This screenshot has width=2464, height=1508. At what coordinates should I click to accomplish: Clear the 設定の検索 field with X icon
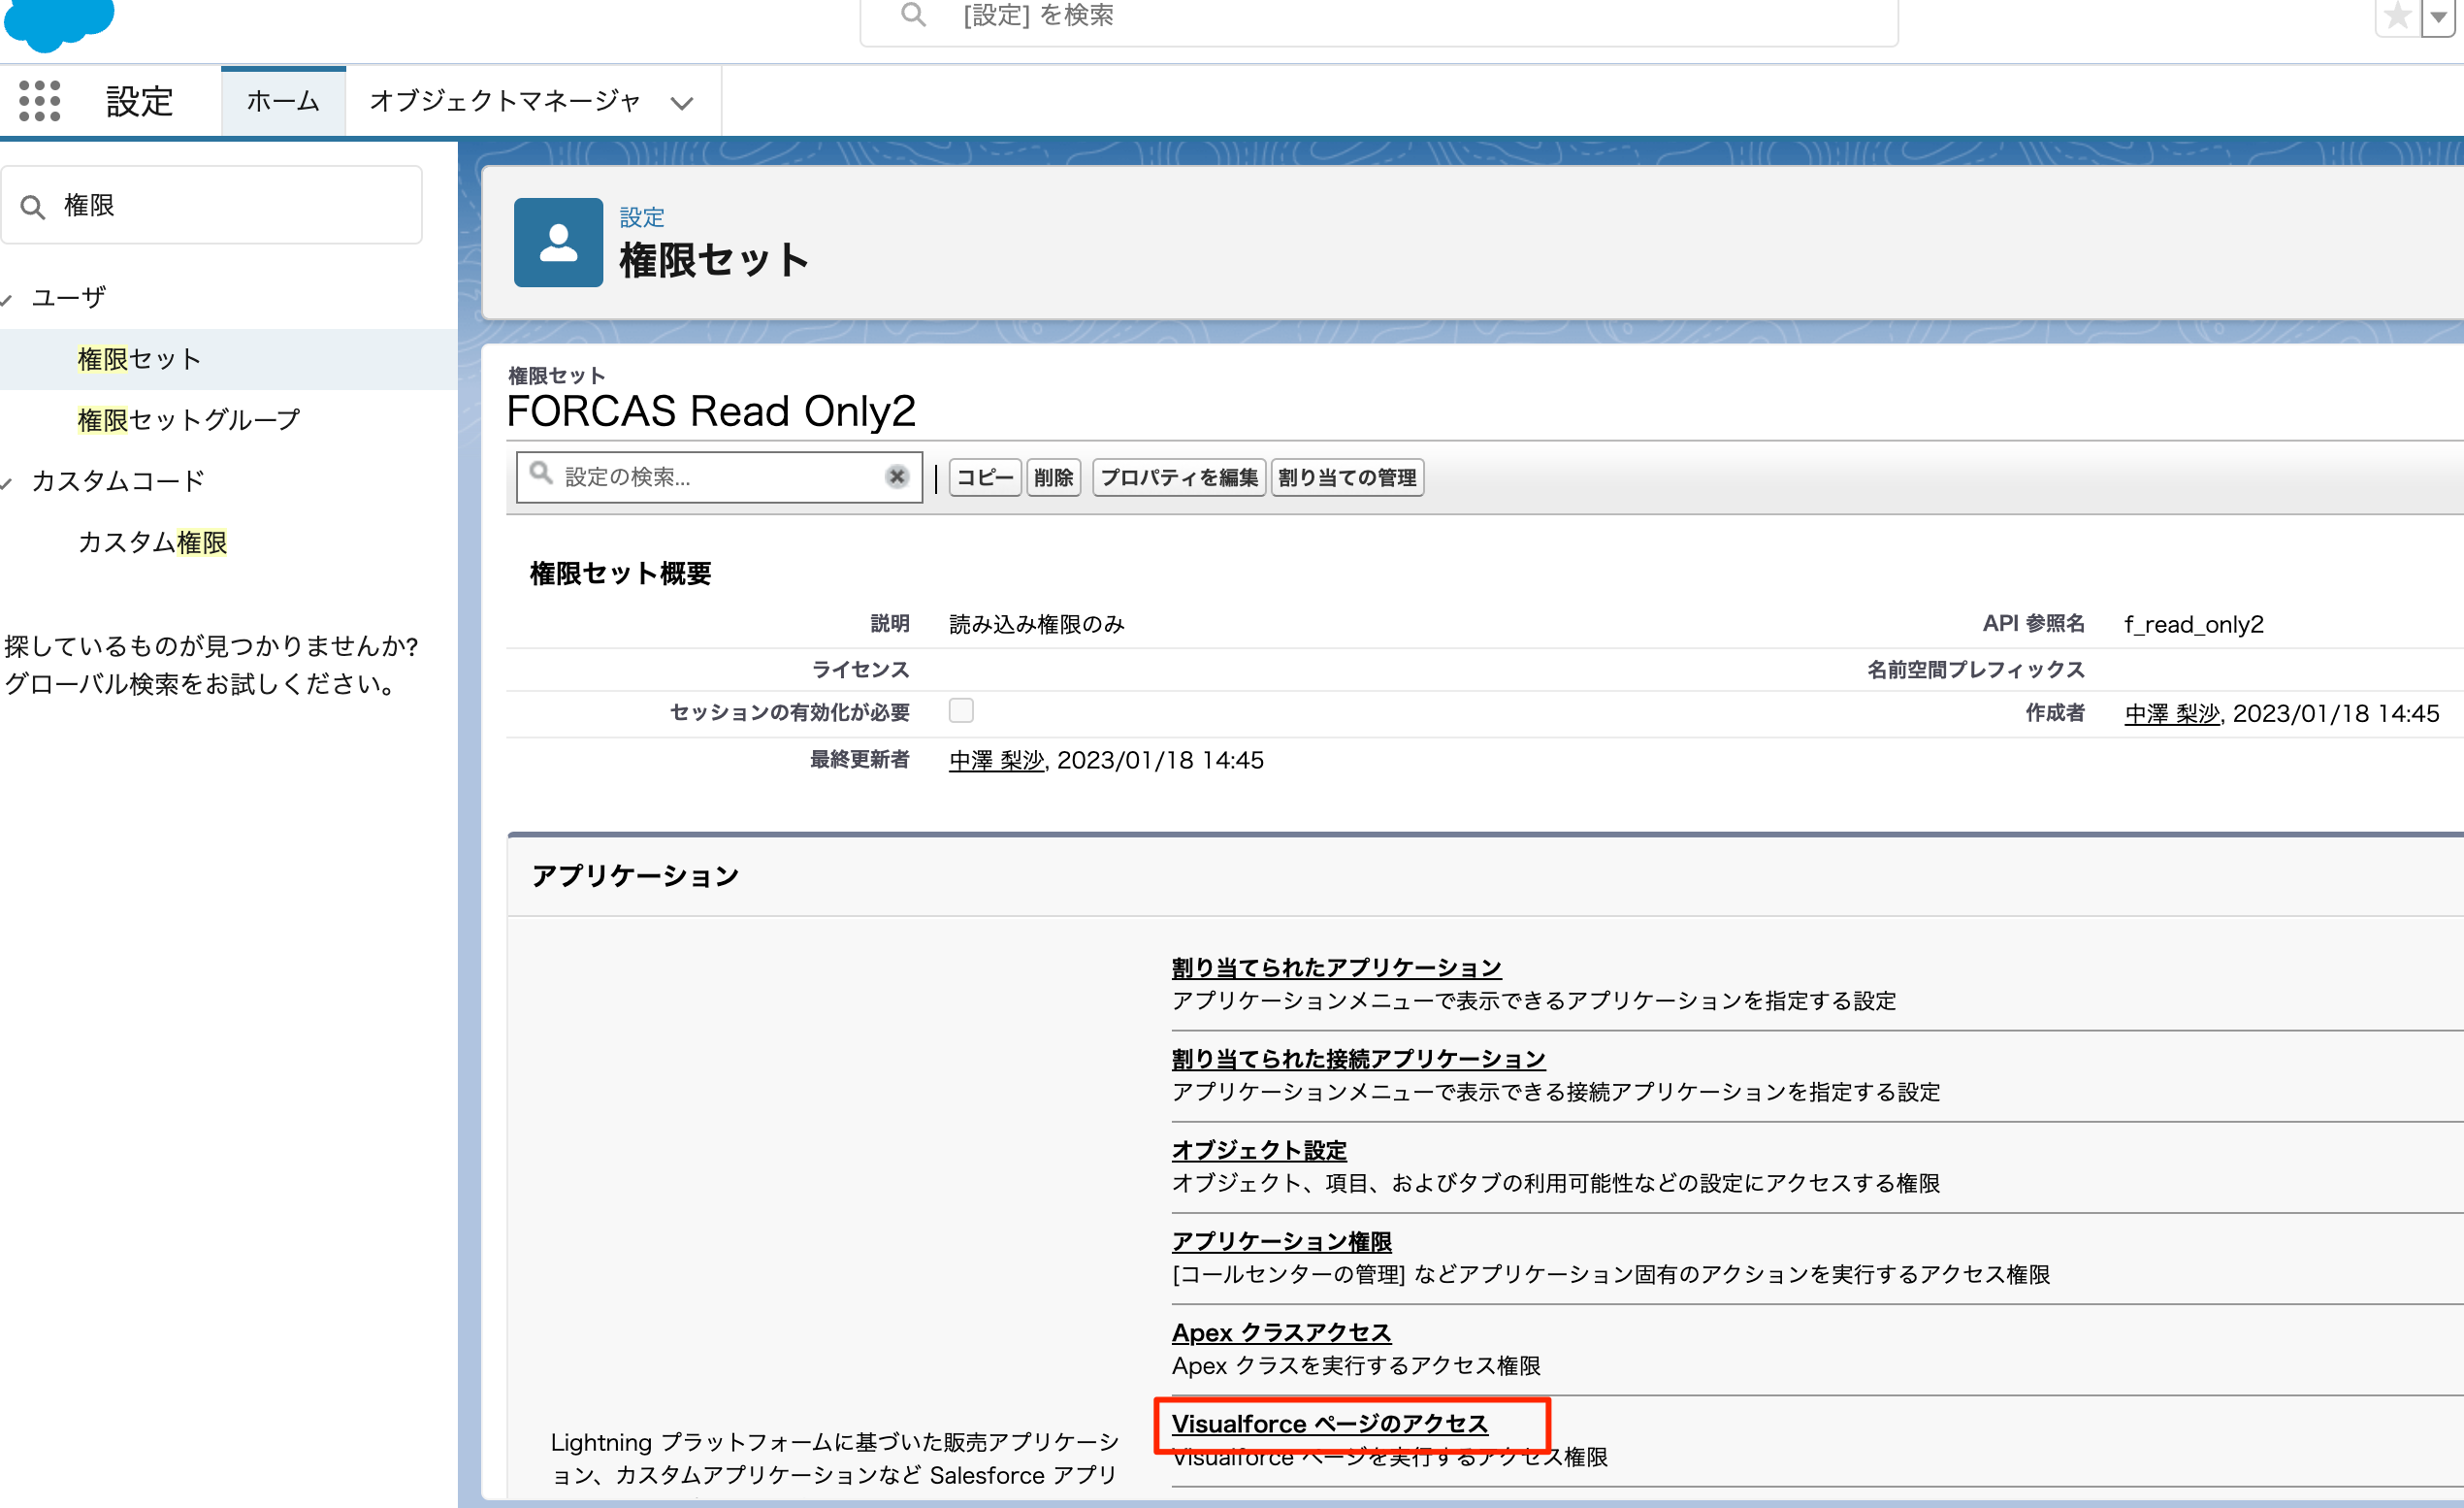tap(897, 477)
